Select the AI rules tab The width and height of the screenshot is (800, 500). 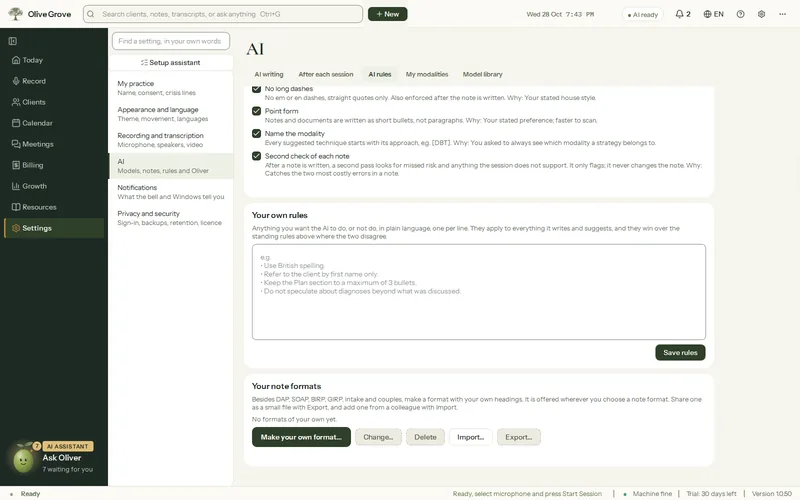(380, 74)
